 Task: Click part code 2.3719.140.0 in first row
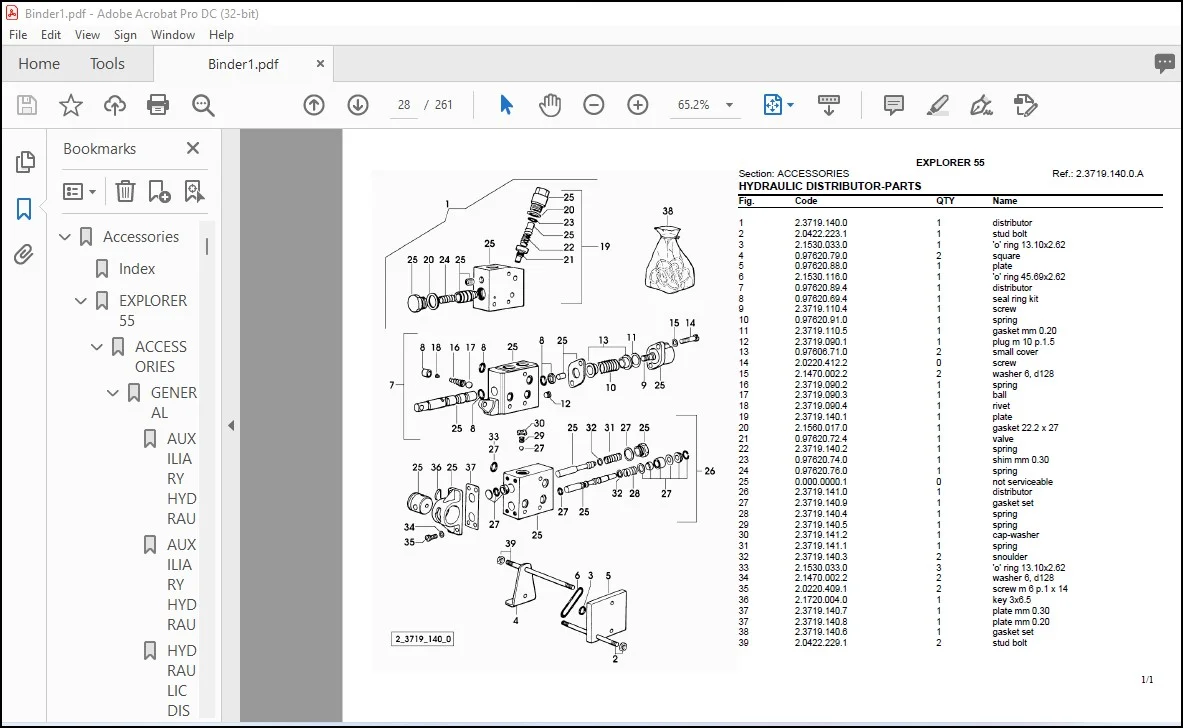point(821,223)
